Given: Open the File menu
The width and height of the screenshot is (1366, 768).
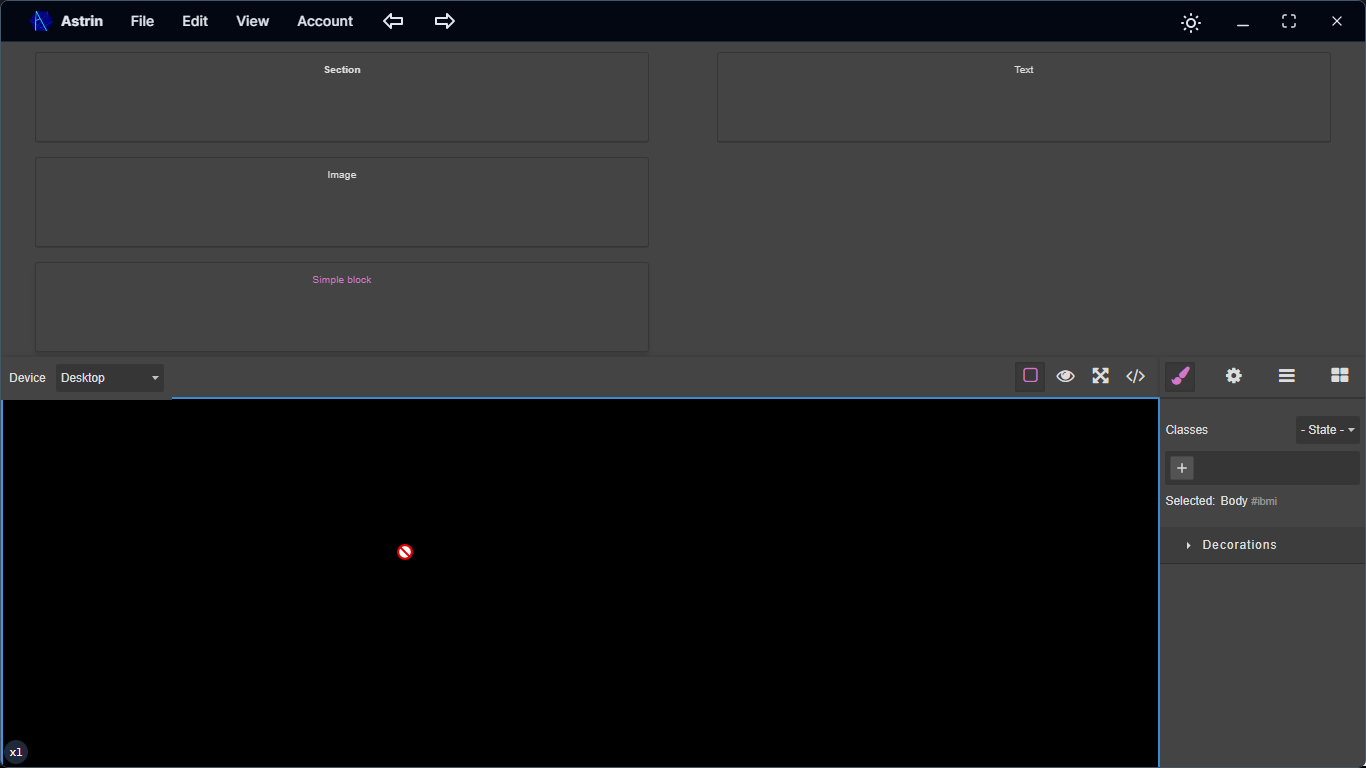Looking at the screenshot, I should (x=142, y=21).
